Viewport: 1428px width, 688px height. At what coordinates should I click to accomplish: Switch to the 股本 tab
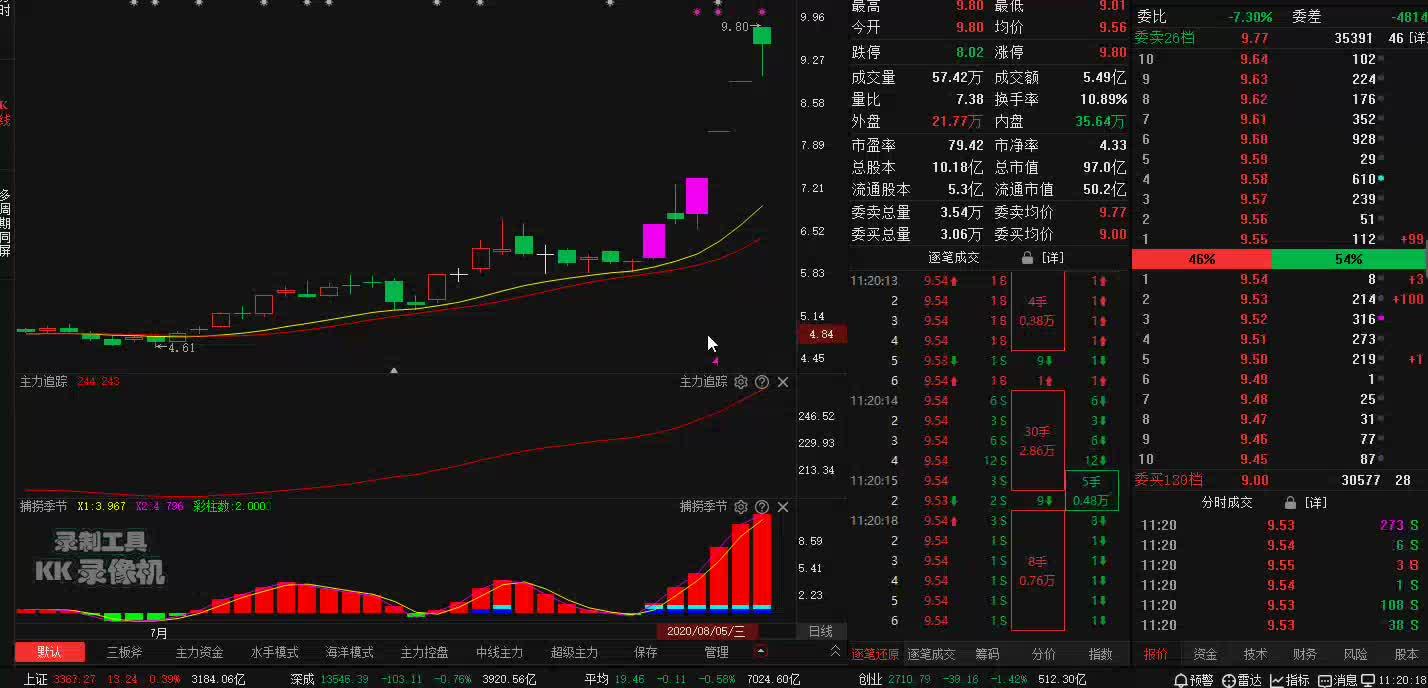pos(1405,654)
